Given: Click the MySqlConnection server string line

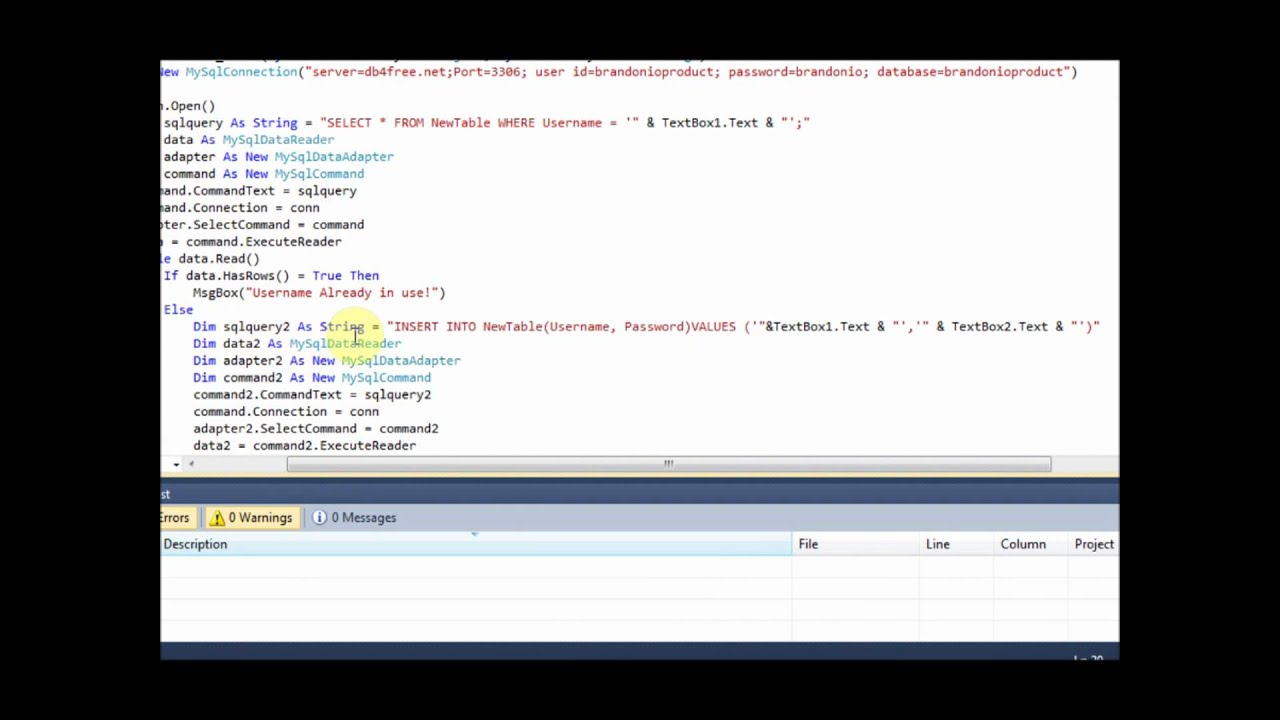Looking at the screenshot, I should 619,71.
